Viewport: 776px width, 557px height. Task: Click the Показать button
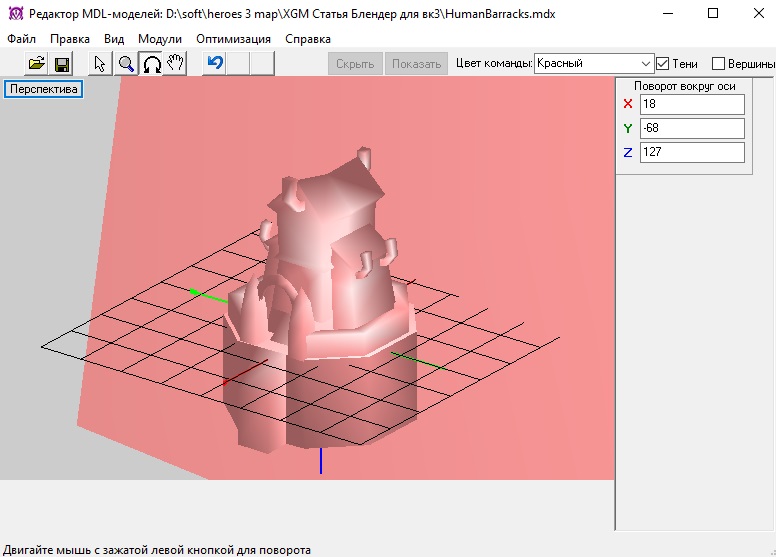tap(416, 64)
